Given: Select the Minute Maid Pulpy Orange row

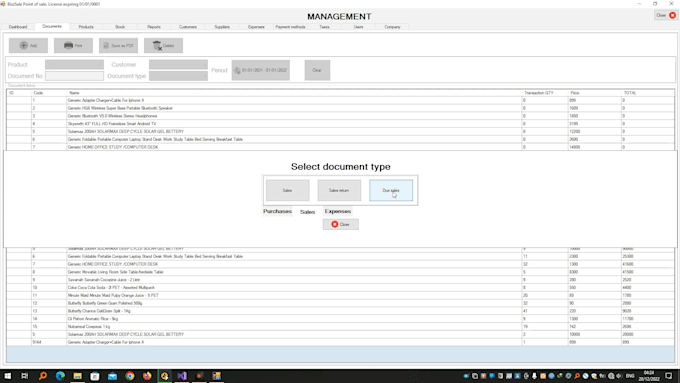Looking at the screenshot, I should click(x=340, y=295).
